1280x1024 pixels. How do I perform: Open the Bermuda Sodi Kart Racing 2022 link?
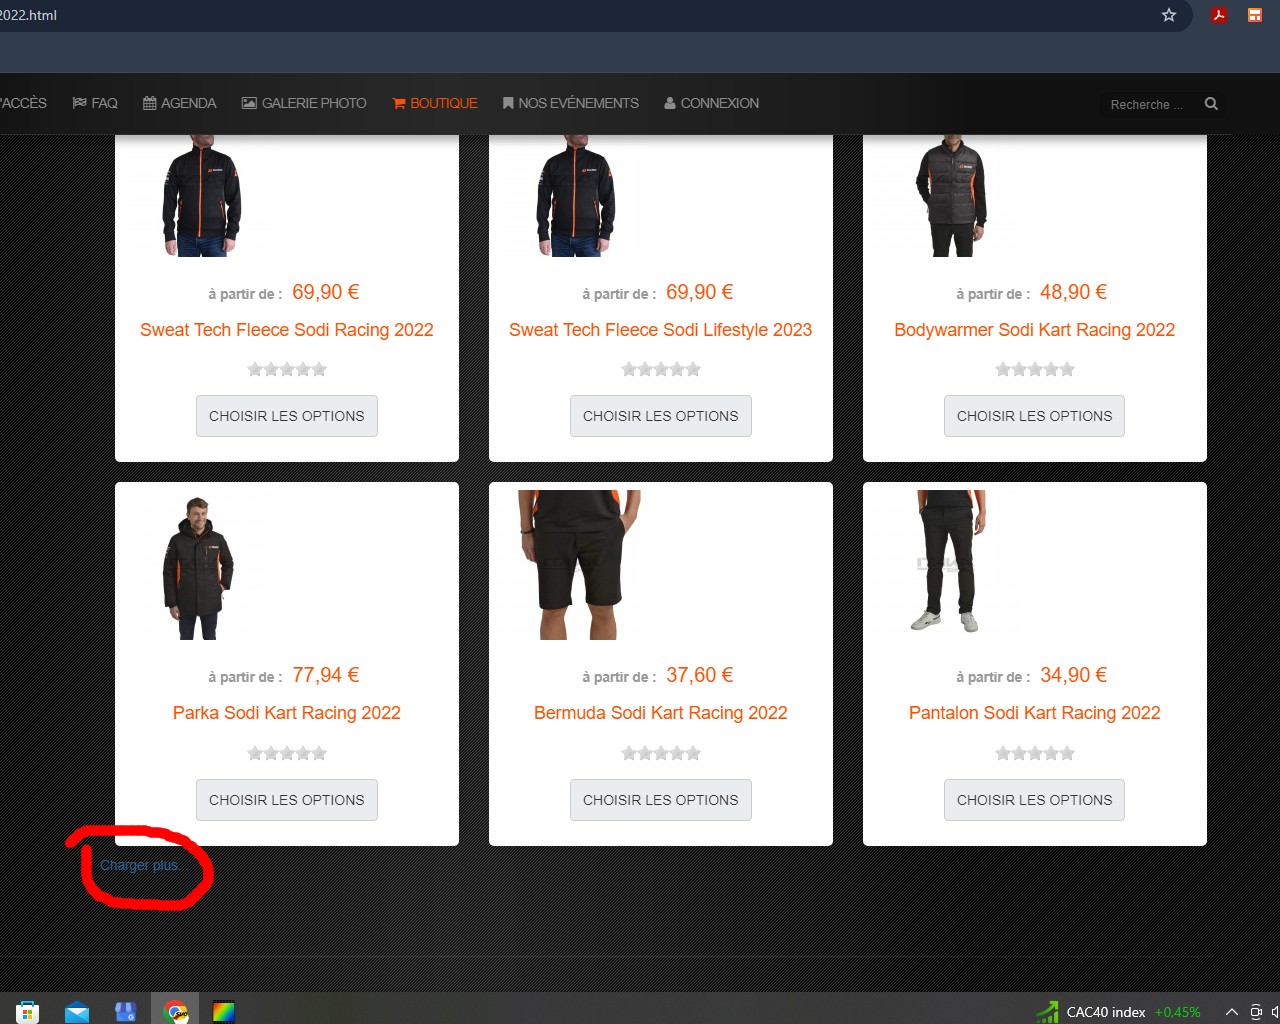(x=661, y=713)
